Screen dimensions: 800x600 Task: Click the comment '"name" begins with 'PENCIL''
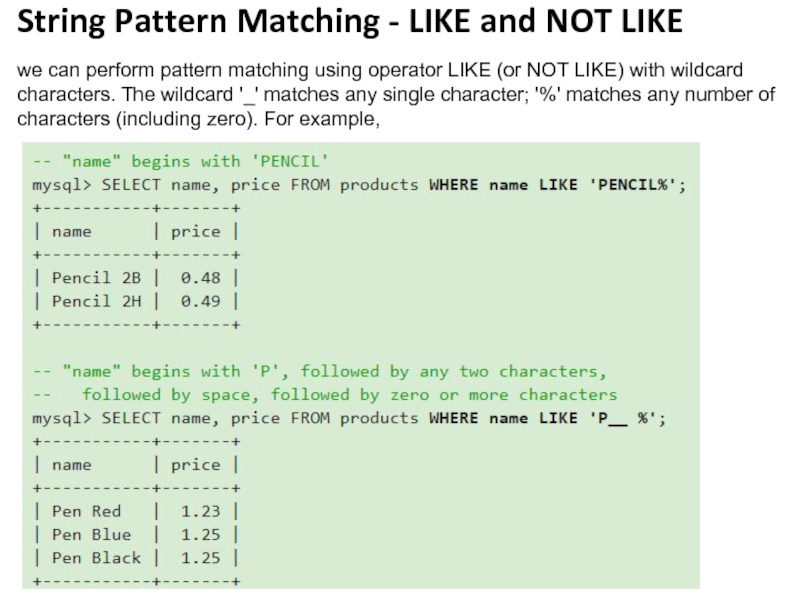(180, 161)
